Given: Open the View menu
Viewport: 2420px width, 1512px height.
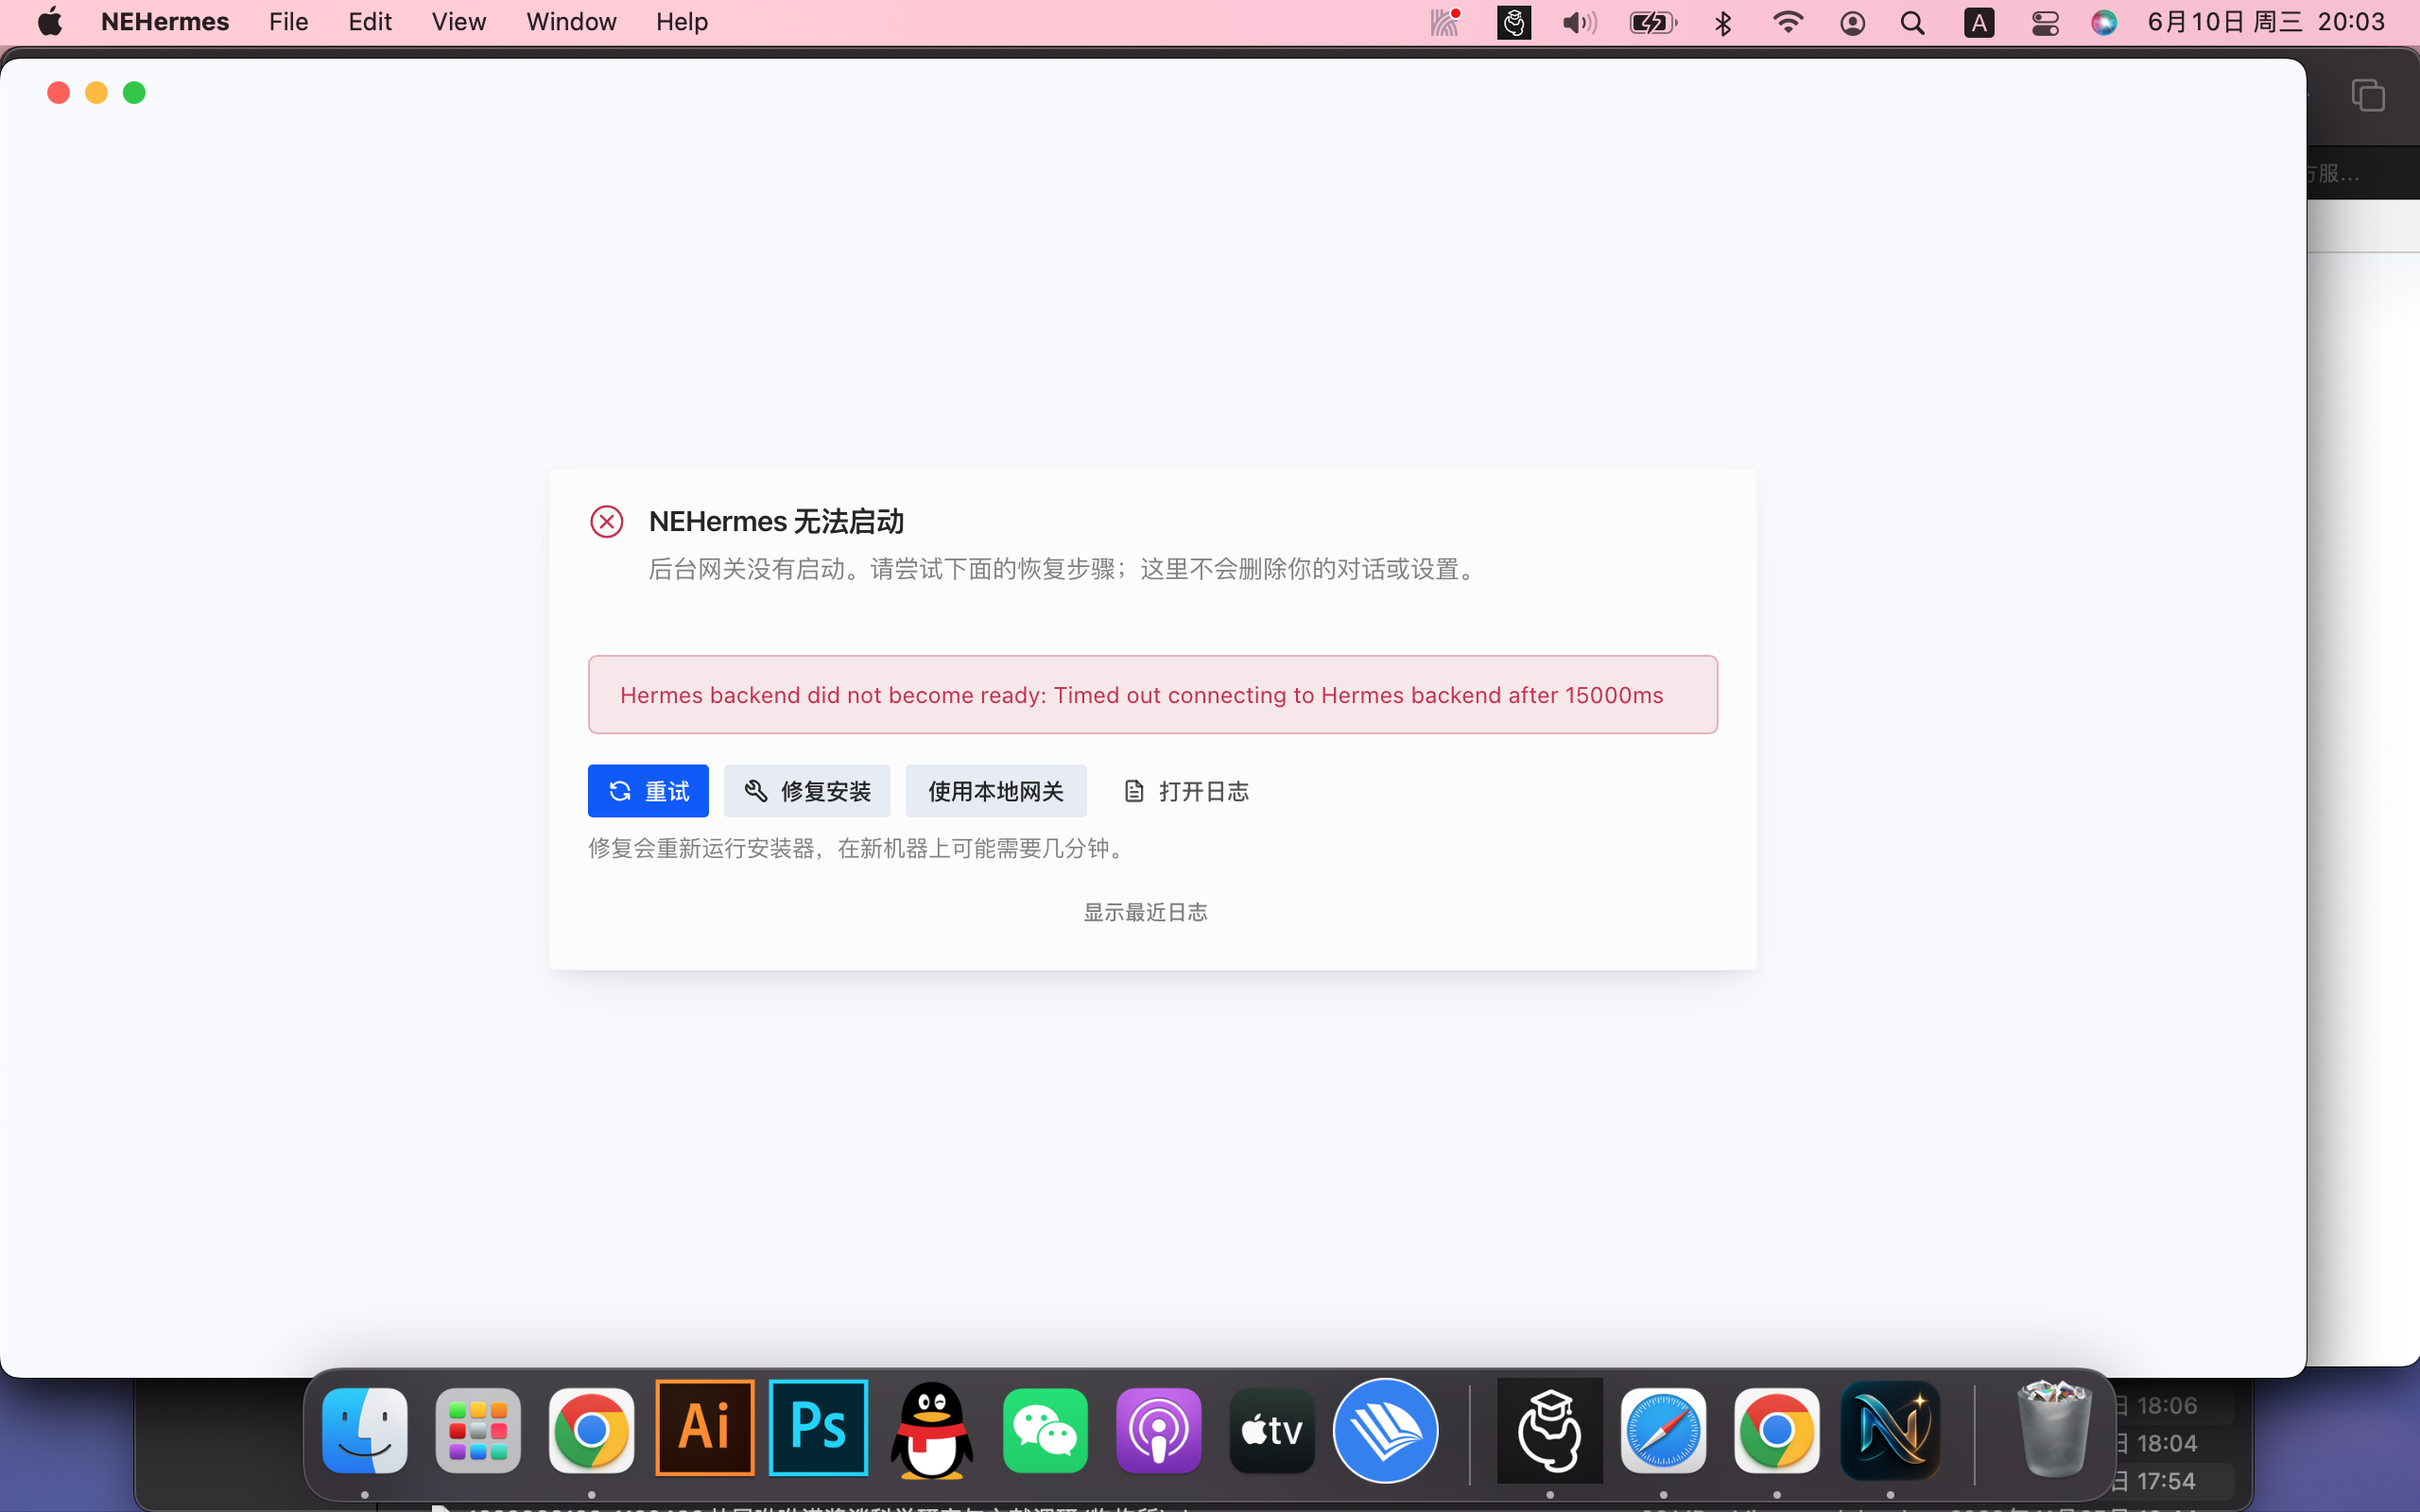Looking at the screenshot, I should coord(459,22).
